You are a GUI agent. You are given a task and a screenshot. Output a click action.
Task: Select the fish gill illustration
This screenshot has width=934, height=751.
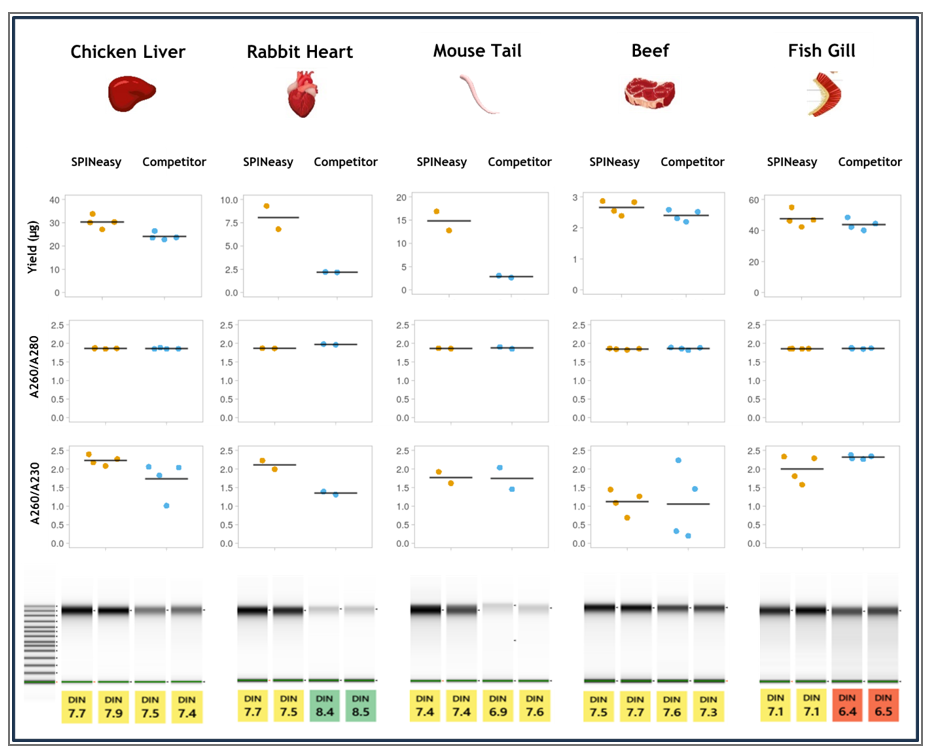click(x=825, y=94)
